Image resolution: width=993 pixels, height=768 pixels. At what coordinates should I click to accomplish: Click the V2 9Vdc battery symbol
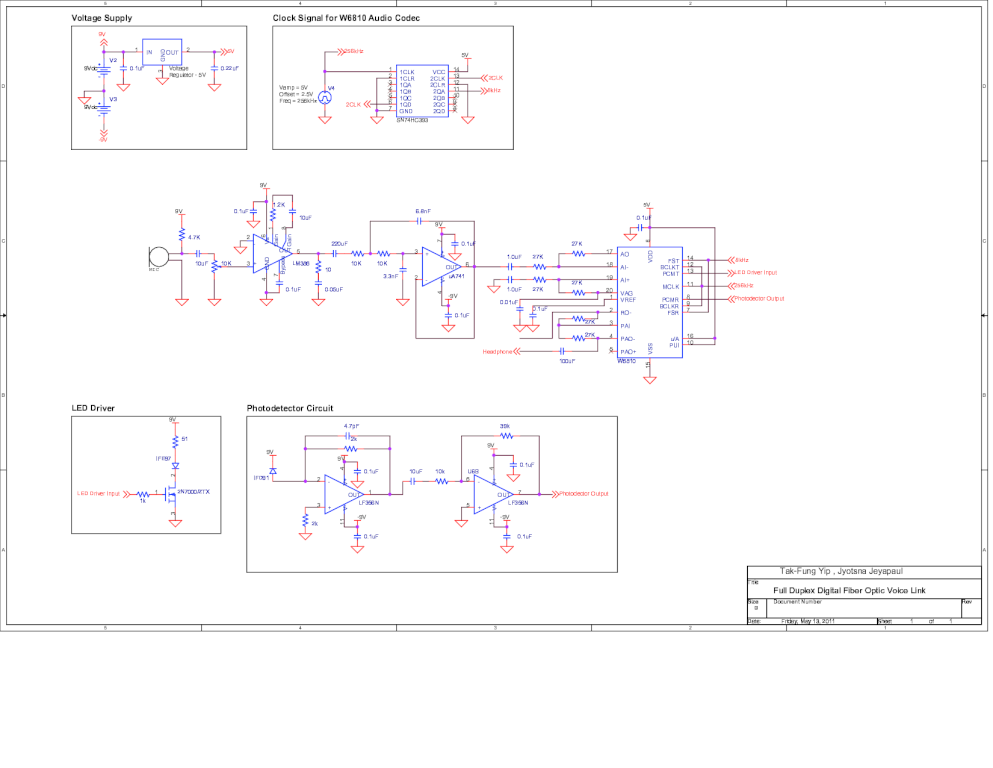103,69
